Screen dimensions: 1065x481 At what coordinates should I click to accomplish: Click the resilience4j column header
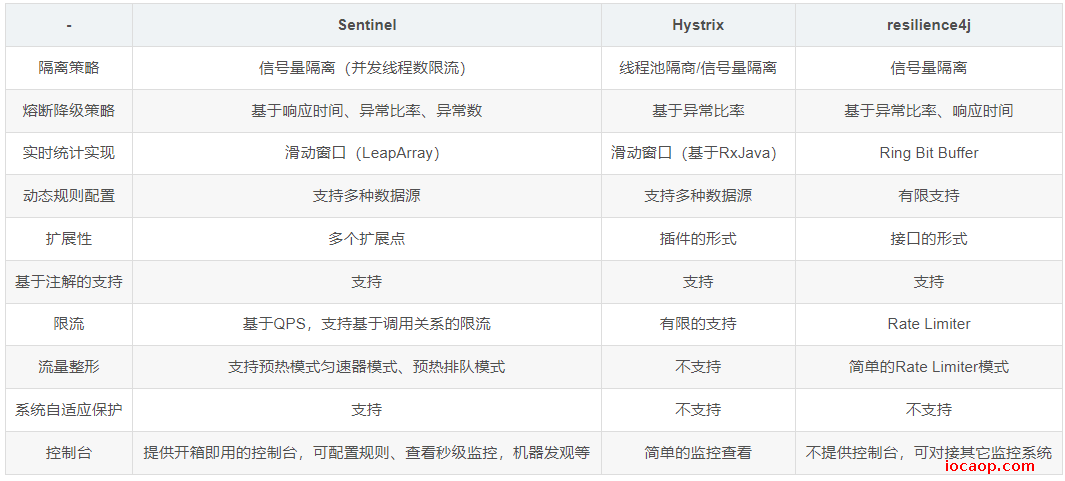pyautogui.click(x=928, y=25)
